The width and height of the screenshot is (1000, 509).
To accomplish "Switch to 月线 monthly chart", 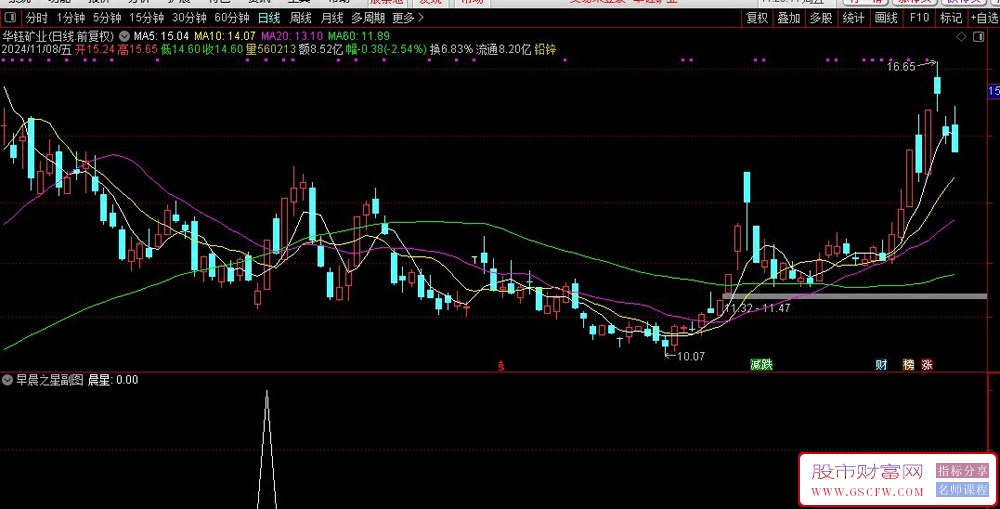I will pyautogui.click(x=332, y=18).
